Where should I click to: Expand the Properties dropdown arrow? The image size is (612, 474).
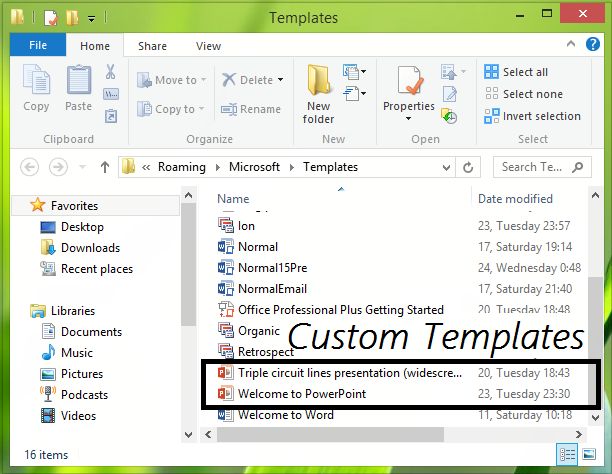click(x=409, y=118)
